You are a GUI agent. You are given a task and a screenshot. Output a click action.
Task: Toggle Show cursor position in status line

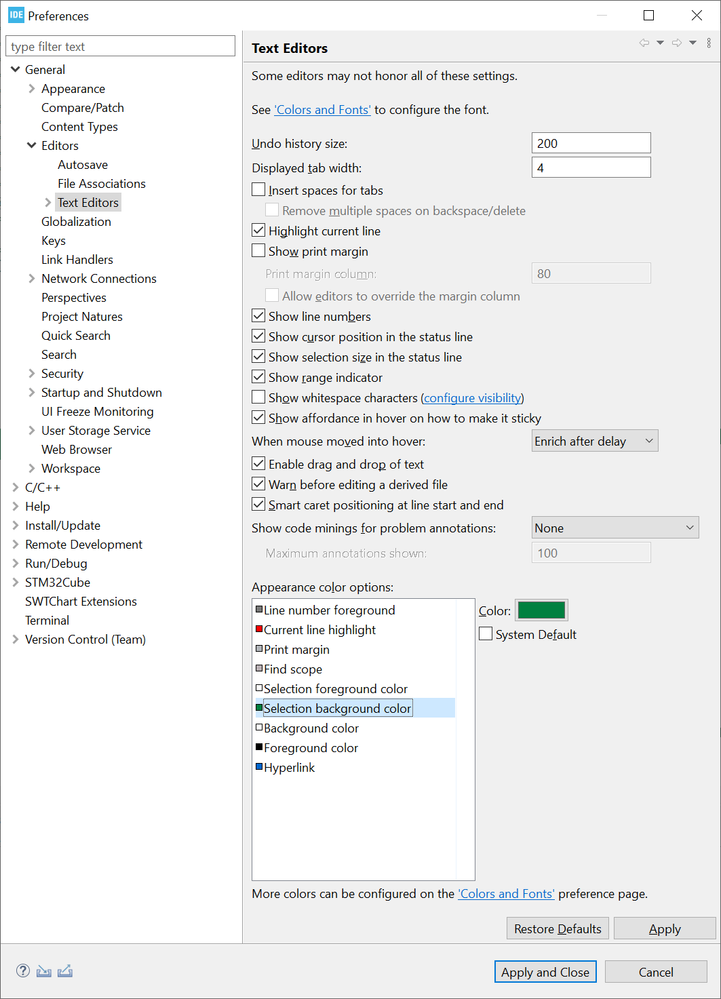(x=259, y=336)
